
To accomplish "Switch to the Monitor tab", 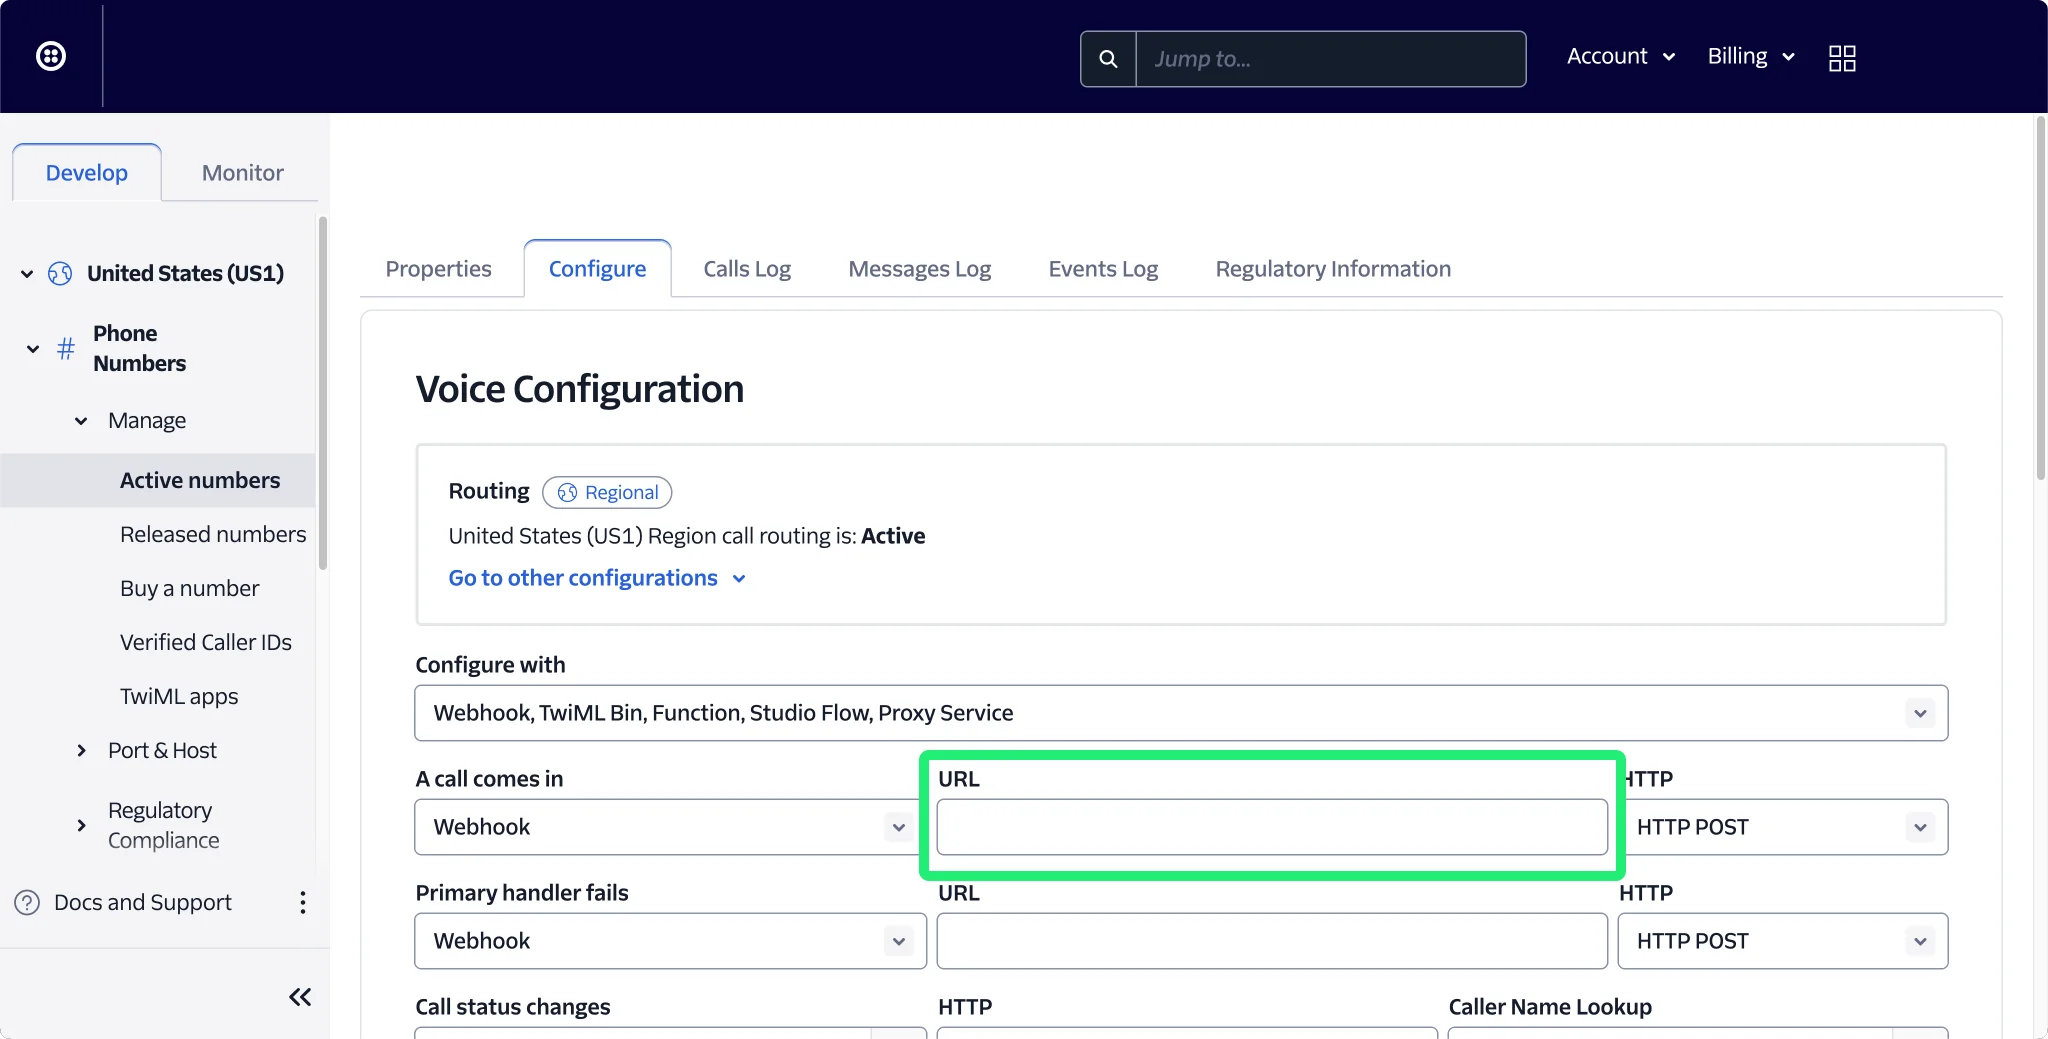I will coord(241,172).
